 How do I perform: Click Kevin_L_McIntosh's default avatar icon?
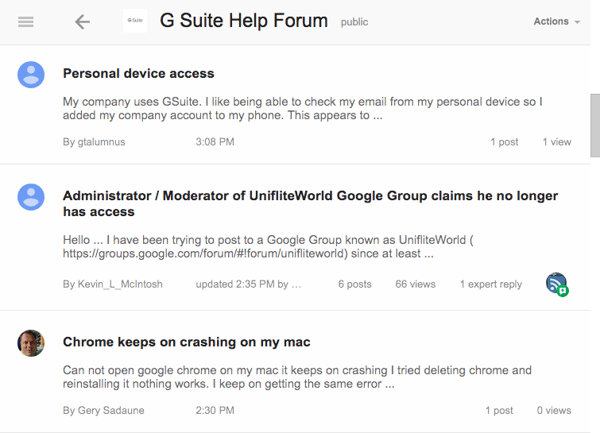tap(31, 197)
